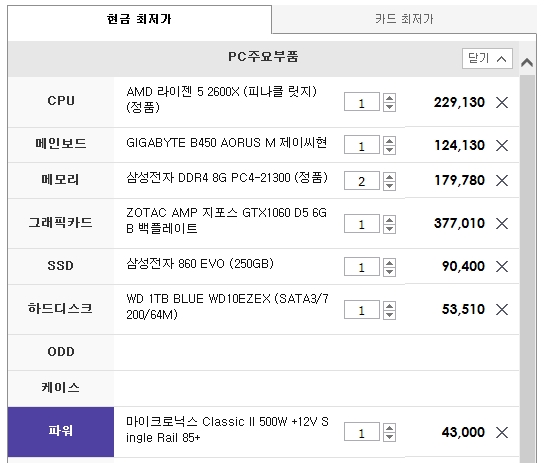
Task: Focus the 하드디스크 quantity input field
Action: pyautogui.click(x=362, y=310)
